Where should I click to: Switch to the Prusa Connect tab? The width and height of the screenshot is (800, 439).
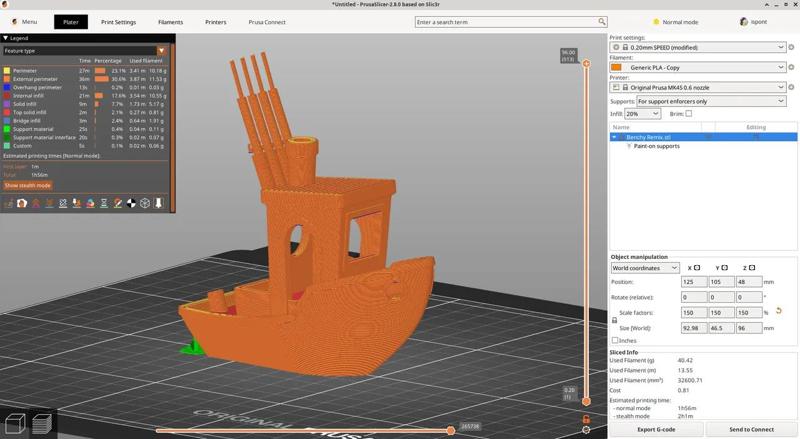pyautogui.click(x=267, y=22)
